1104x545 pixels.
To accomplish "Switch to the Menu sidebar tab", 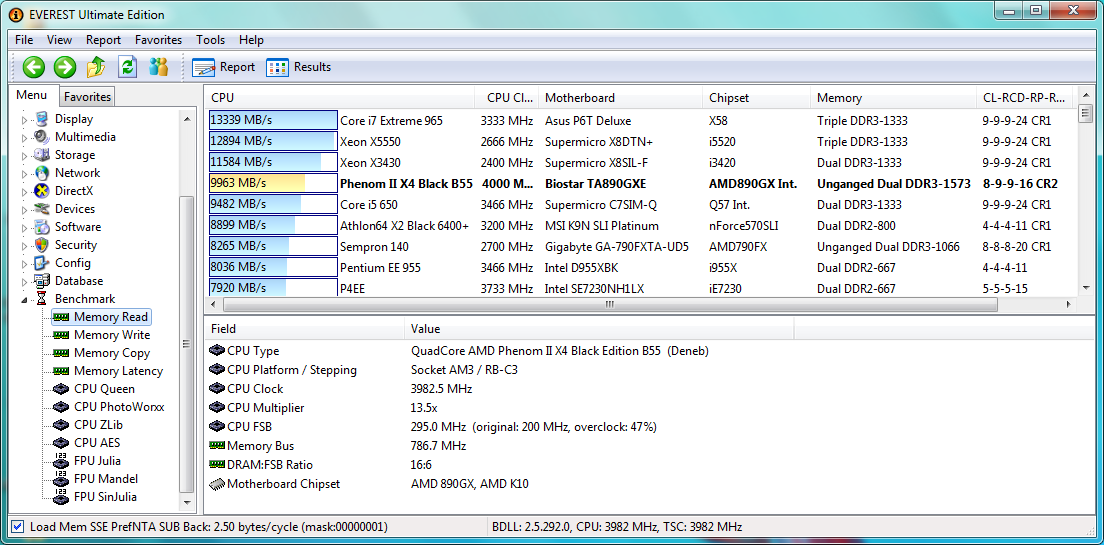I will click(x=32, y=95).
